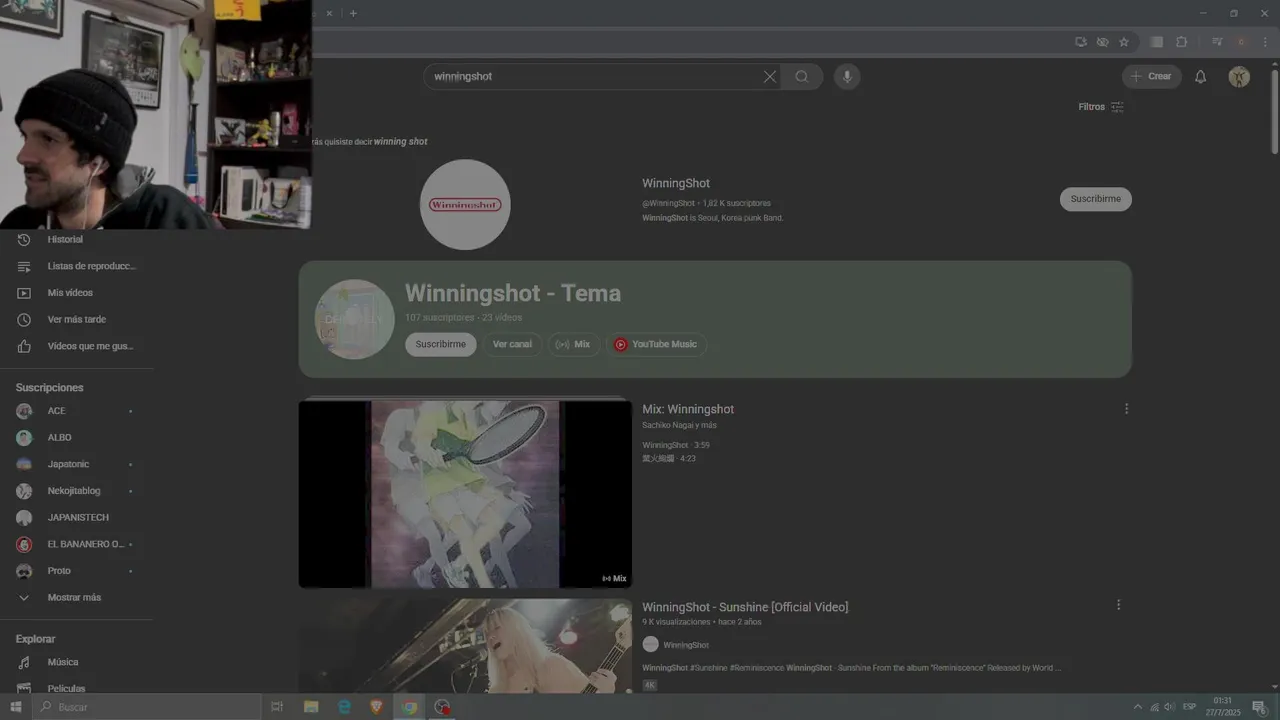Viewport: 1280px width, 720px height.
Task: Play the Mix: Winningshot thumbnail
Action: [x=465, y=494]
